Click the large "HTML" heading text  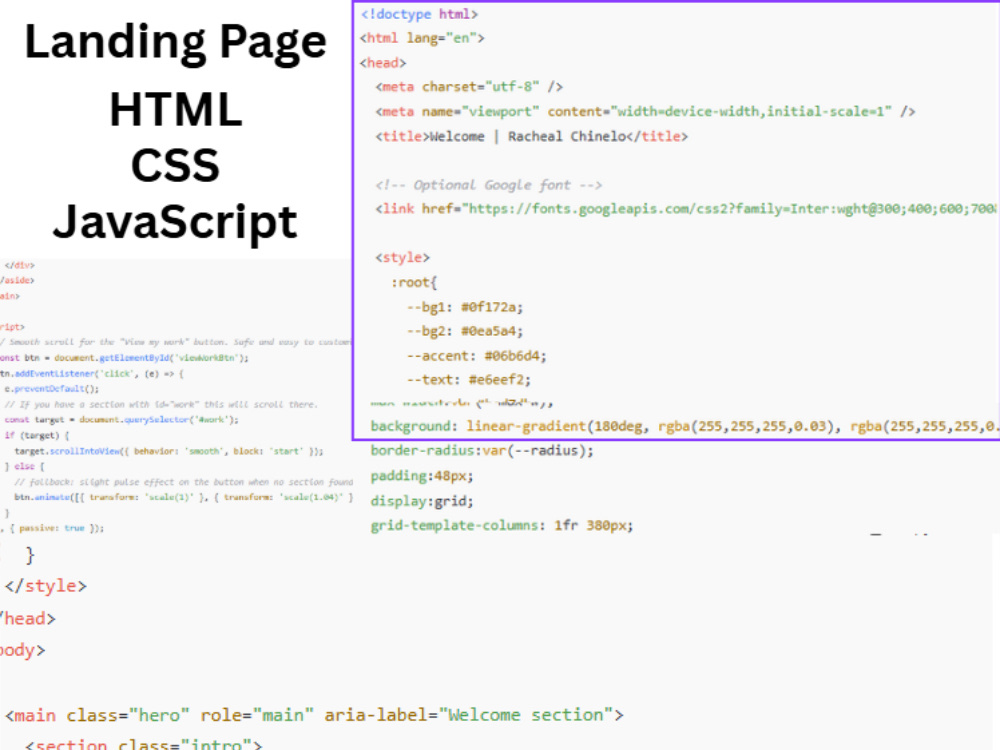[176, 110]
